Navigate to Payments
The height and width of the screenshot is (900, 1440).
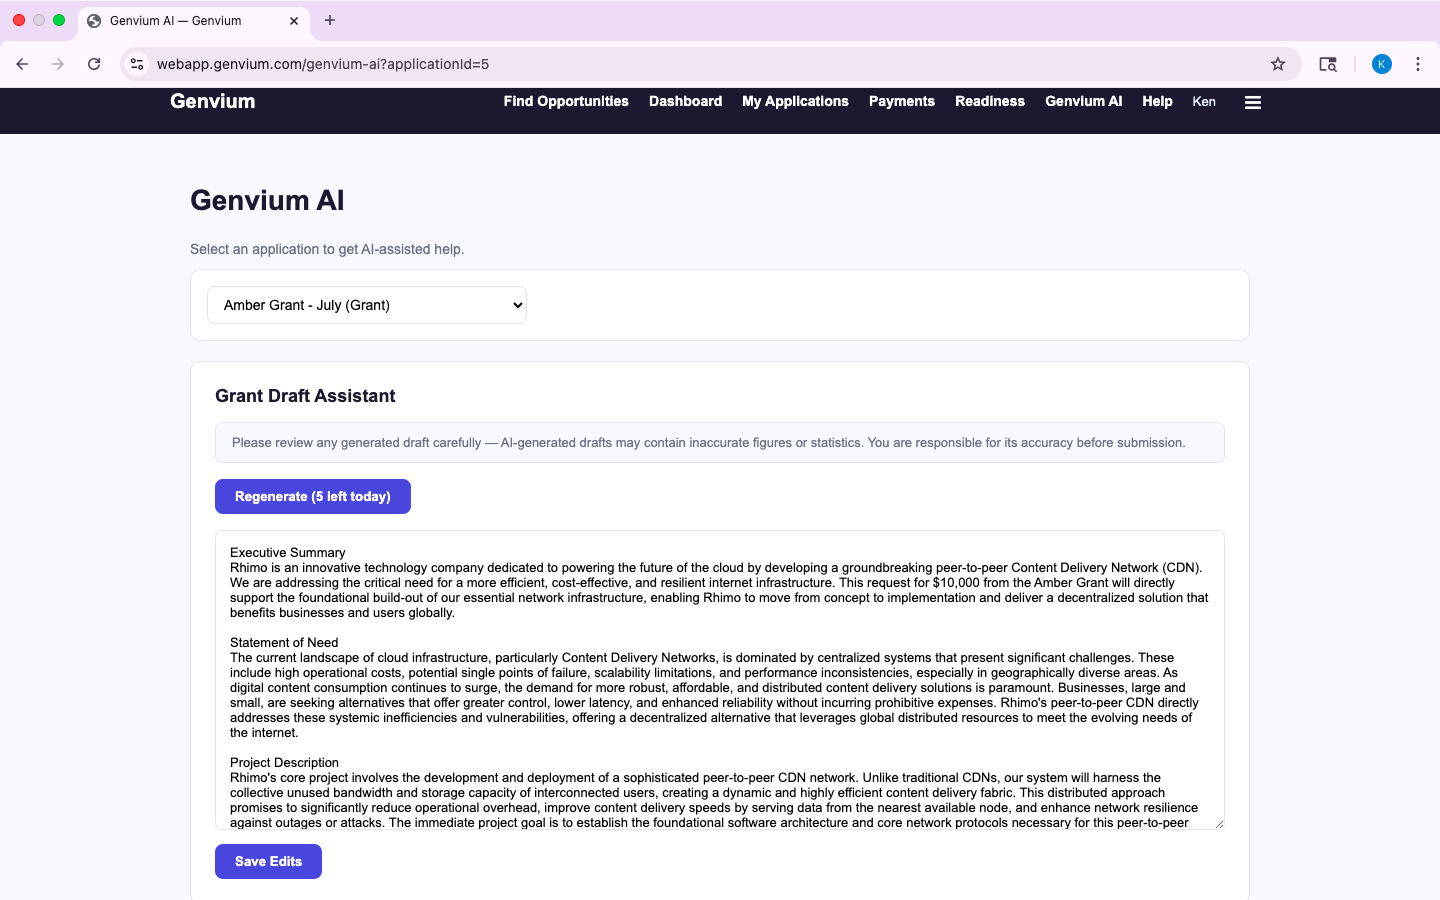click(x=902, y=101)
